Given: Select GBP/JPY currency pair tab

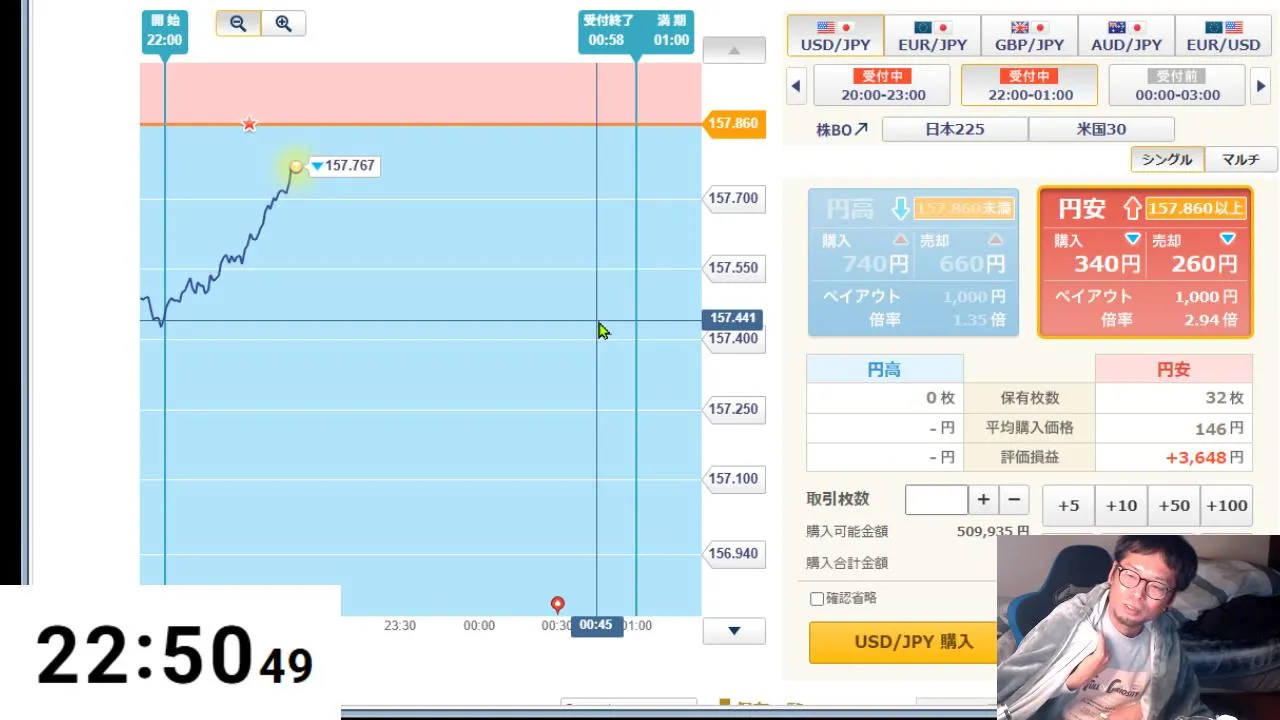Looking at the screenshot, I should (x=1029, y=36).
